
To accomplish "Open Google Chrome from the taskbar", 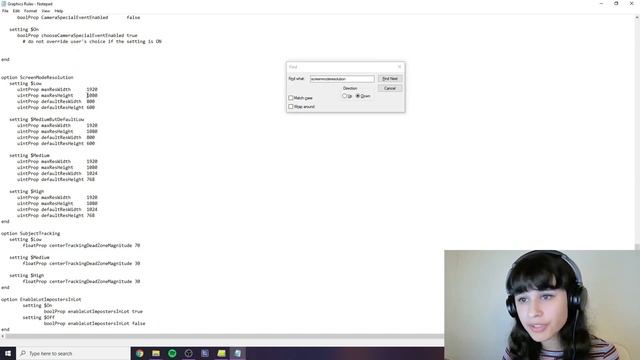I will pyautogui.click(x=140, y=353).
